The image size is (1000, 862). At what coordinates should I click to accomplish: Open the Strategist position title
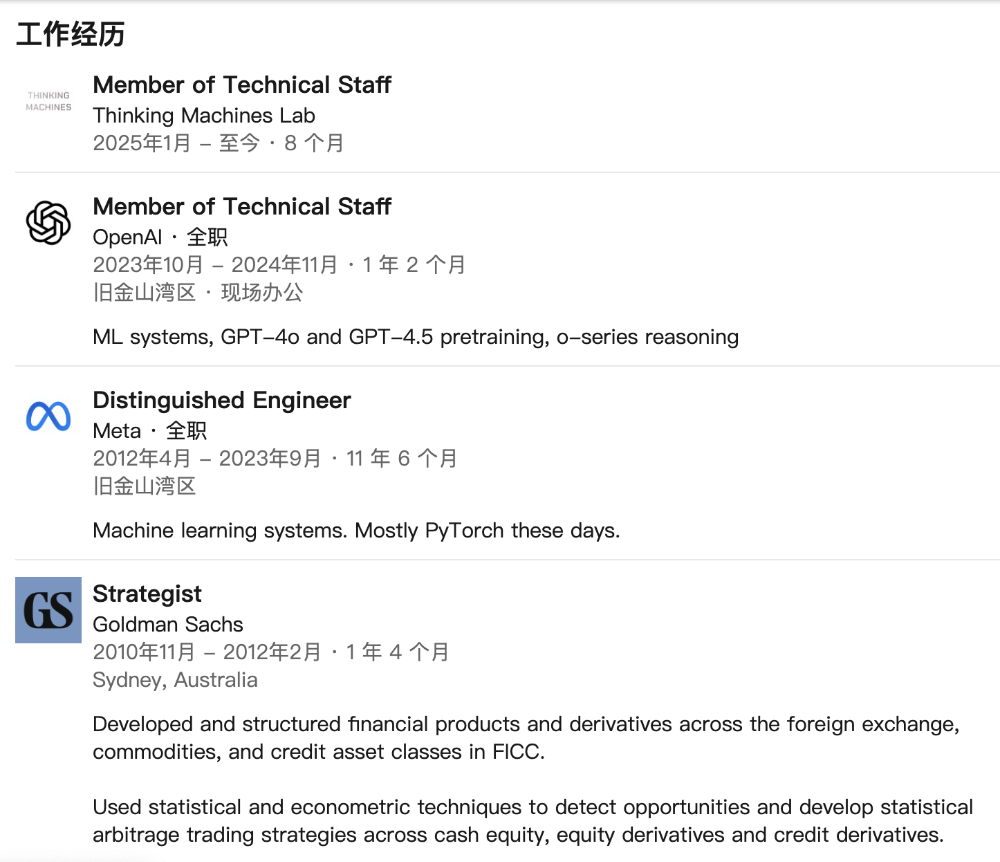[x=147, y=594]
